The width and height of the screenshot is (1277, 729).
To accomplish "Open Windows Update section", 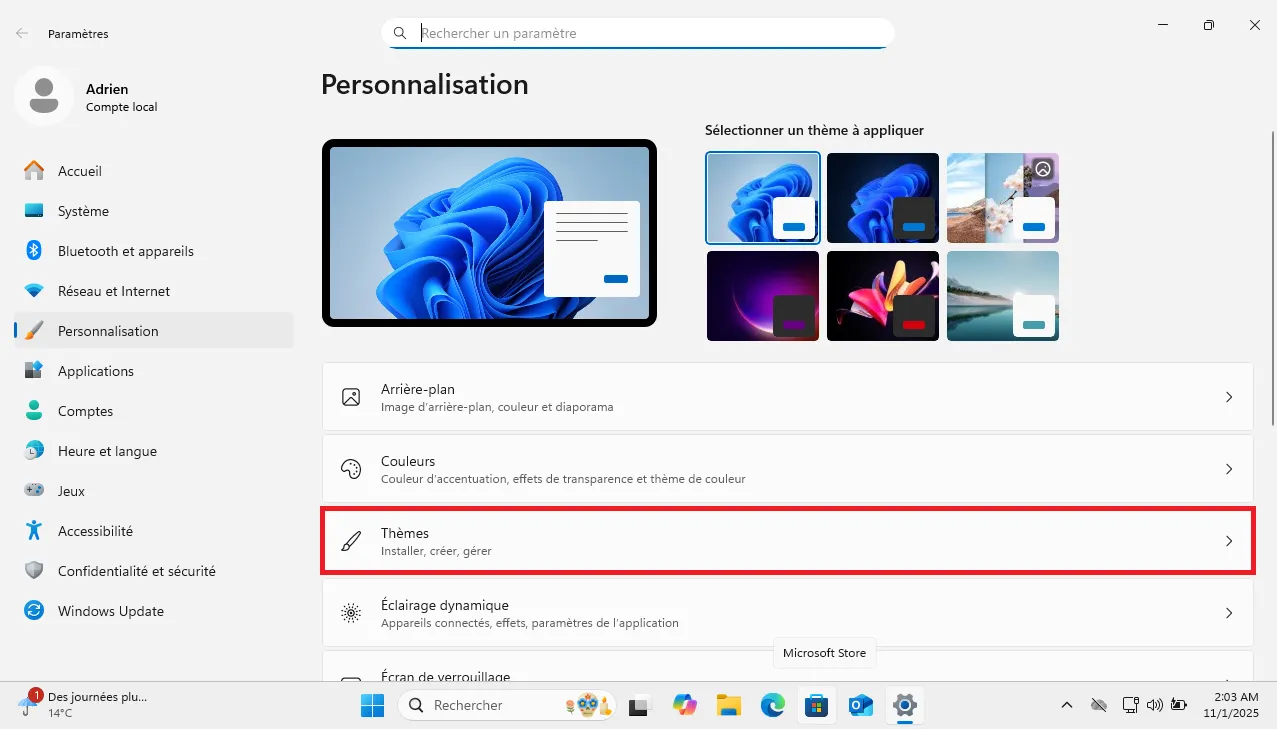I will tap(110, 611).
